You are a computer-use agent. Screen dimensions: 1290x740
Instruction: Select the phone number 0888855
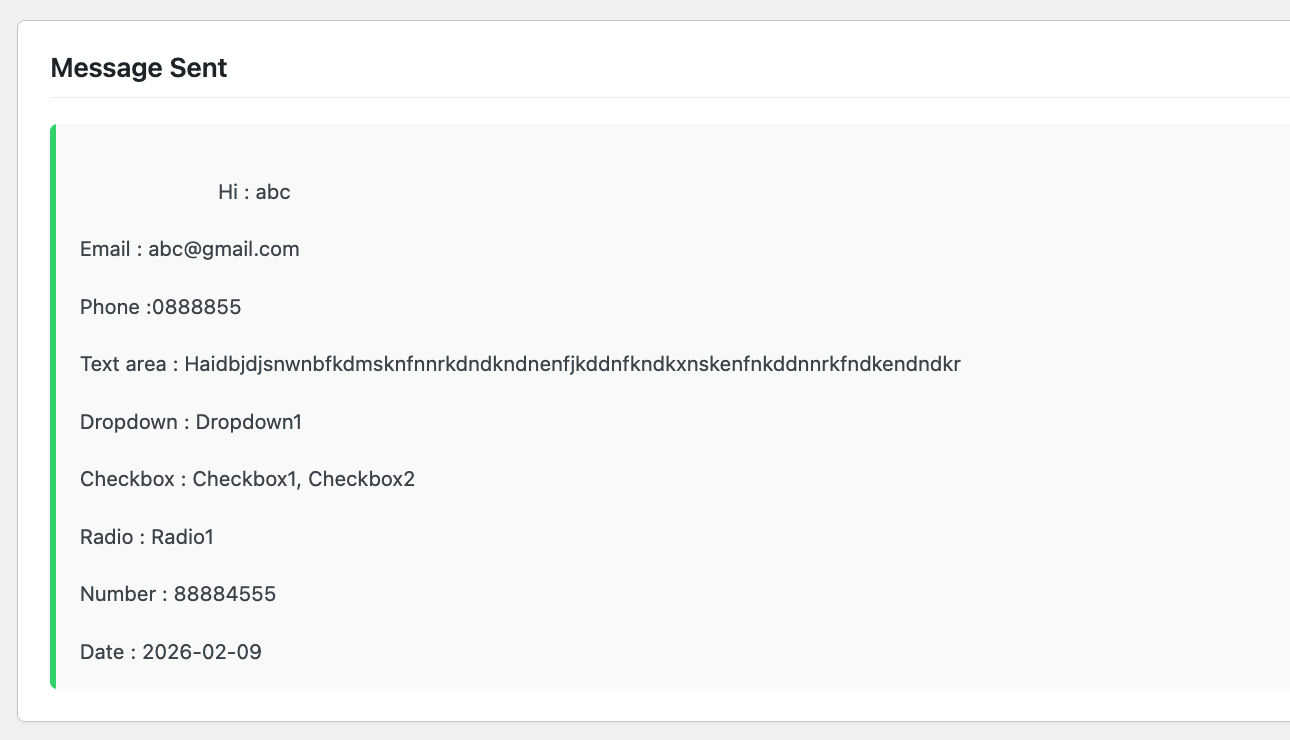pyautogui.click(x=197, y=307)
